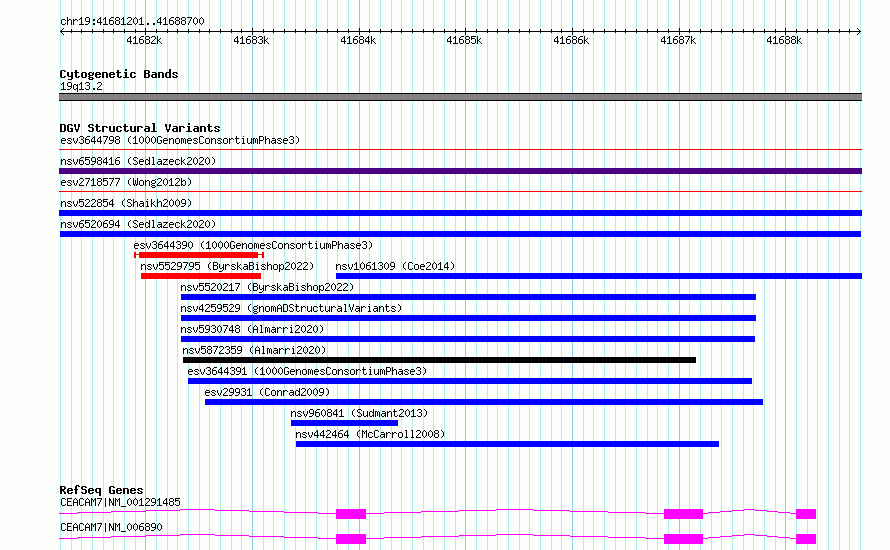This screenshot has height=550, width=890.
Task: Click the 41685k ruler tick label
Action: point(464,40)
